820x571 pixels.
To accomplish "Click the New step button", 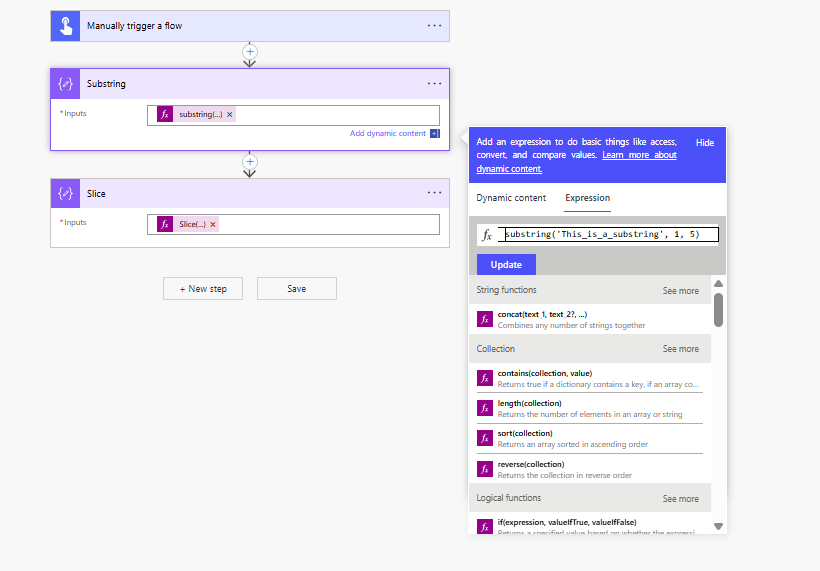I will click(203, 289).
